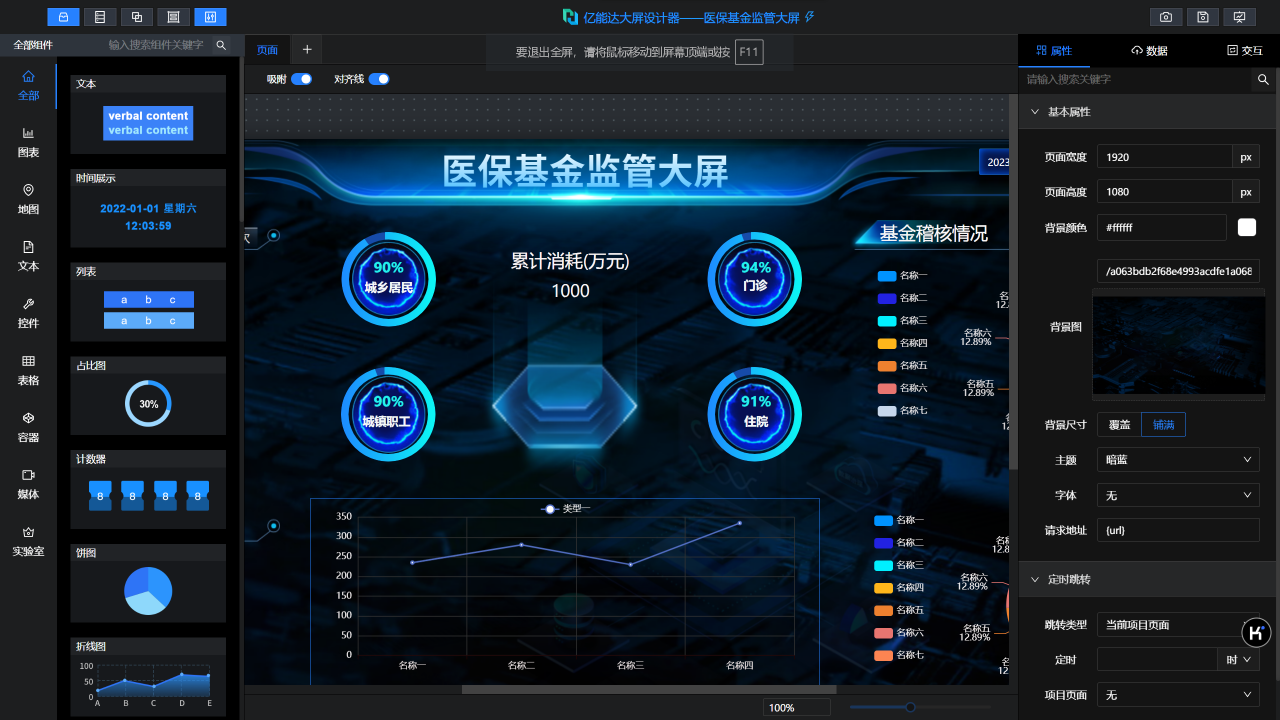Collapse the 基本属性 section
This screenshot has height=720, width=1280.
click(1034, 112)
